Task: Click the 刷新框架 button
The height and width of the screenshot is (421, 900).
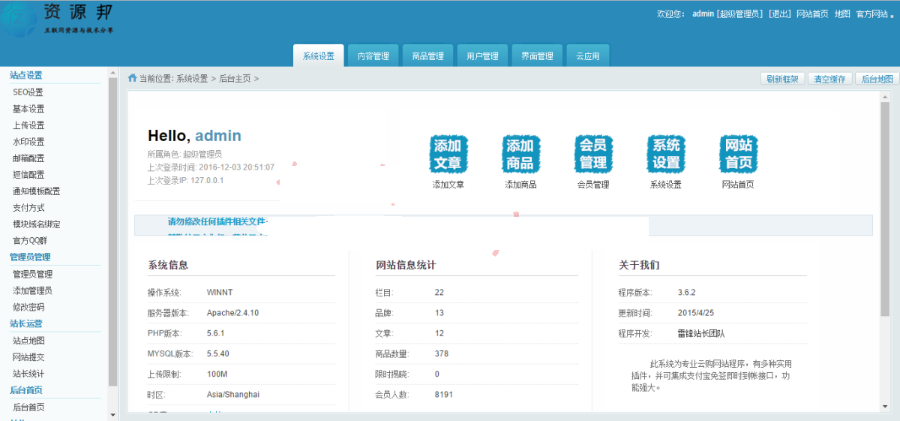Action: point(782,79)
